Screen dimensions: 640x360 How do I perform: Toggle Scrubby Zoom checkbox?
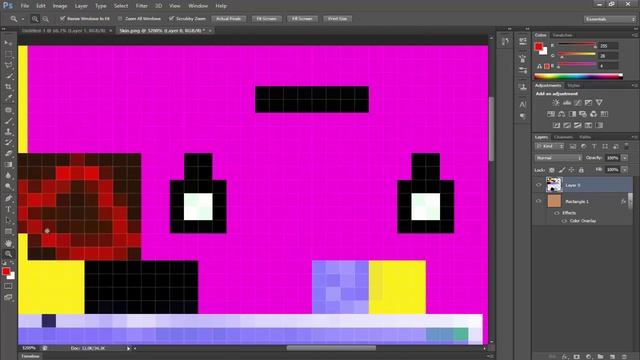(x=171, y=19)
